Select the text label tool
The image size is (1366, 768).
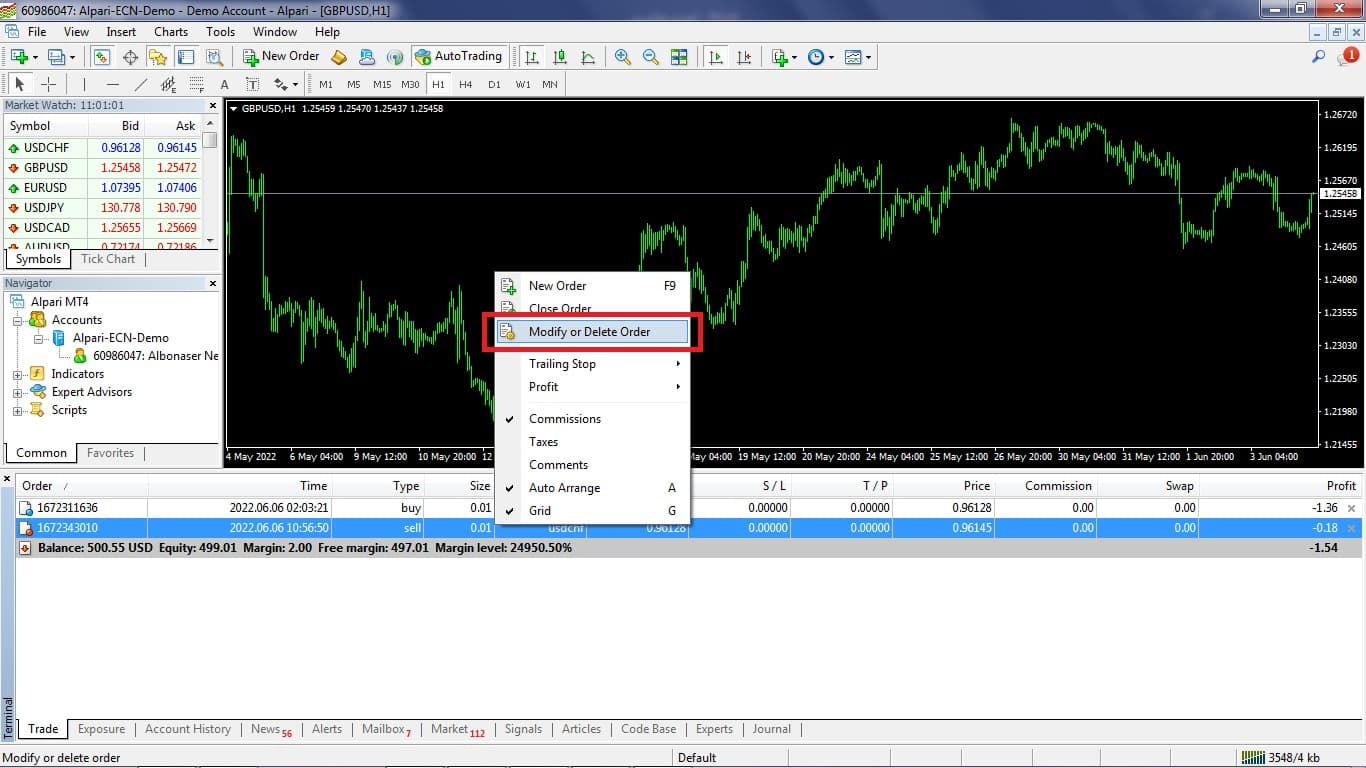252,84
